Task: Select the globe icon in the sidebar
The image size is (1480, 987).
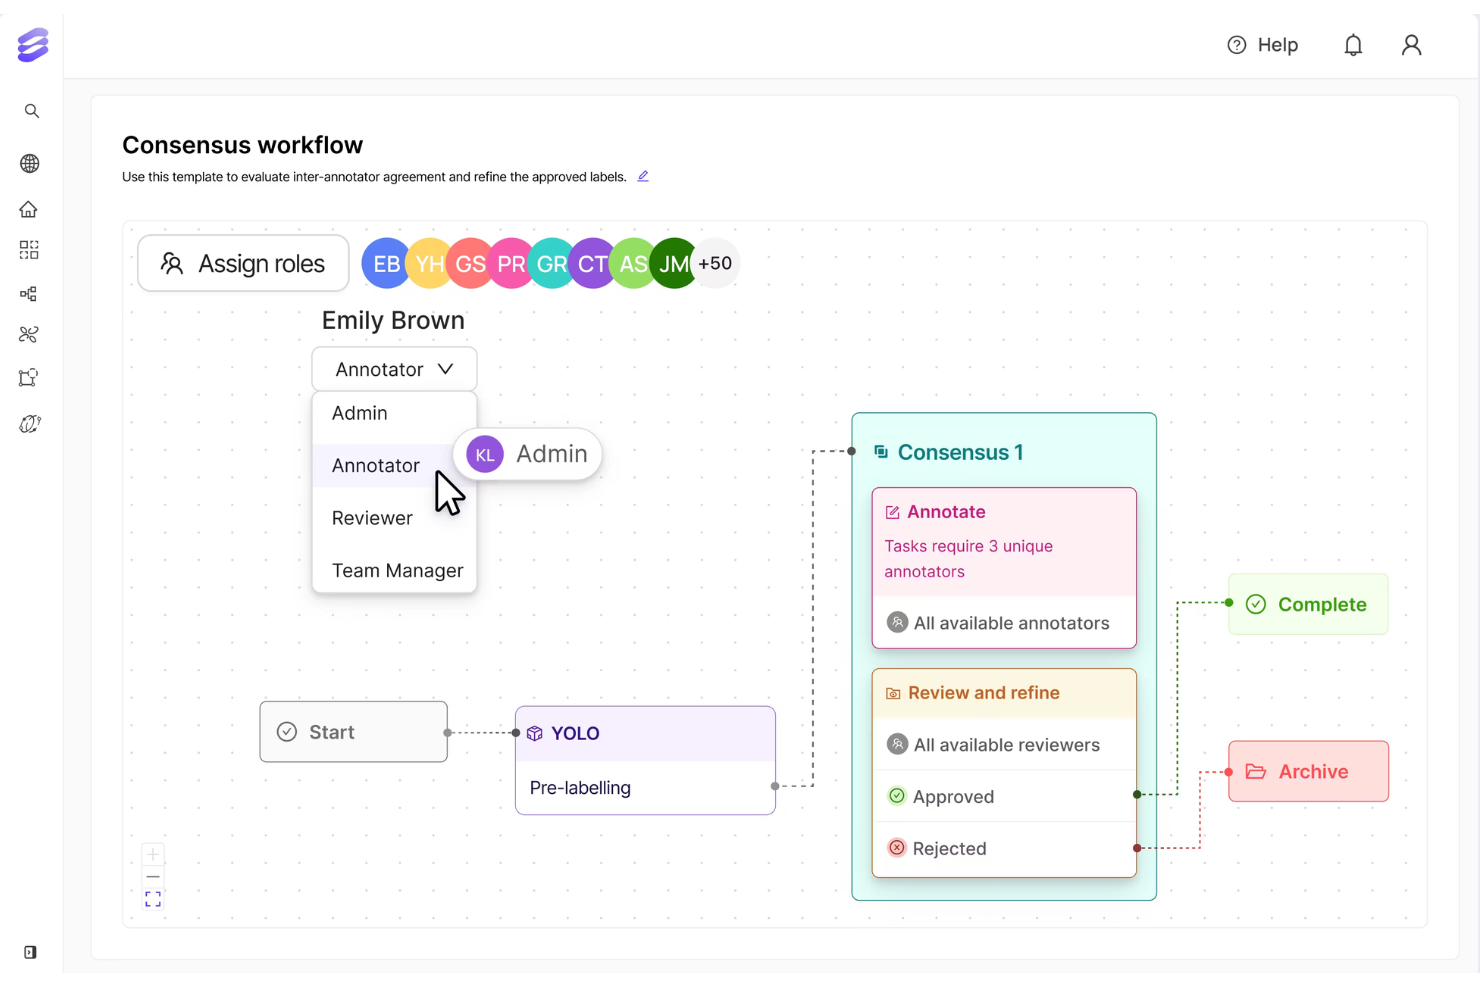Action: coord(30,163)
